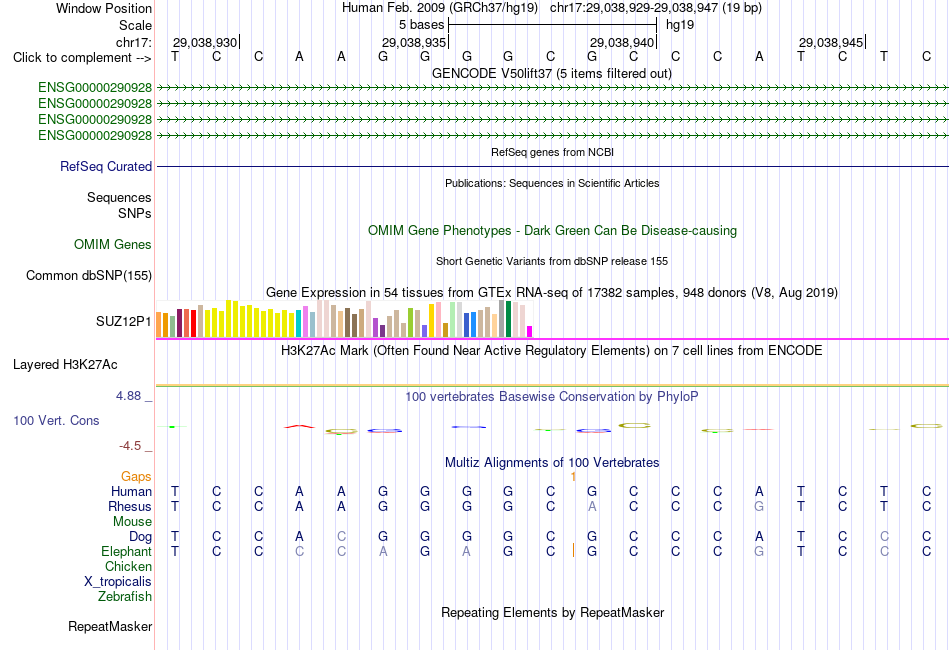Click the Window Position label
This screenshot has height=650, width=950.
pos(104,8)
